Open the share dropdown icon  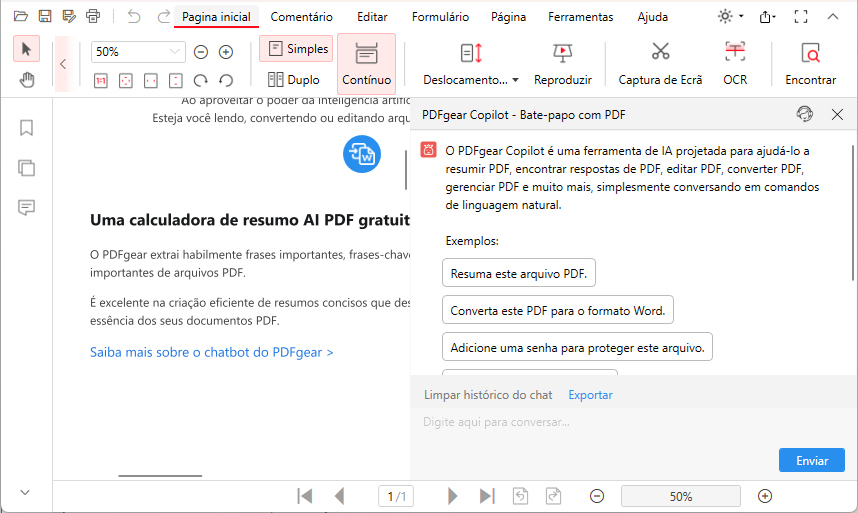tap(767, 17)
